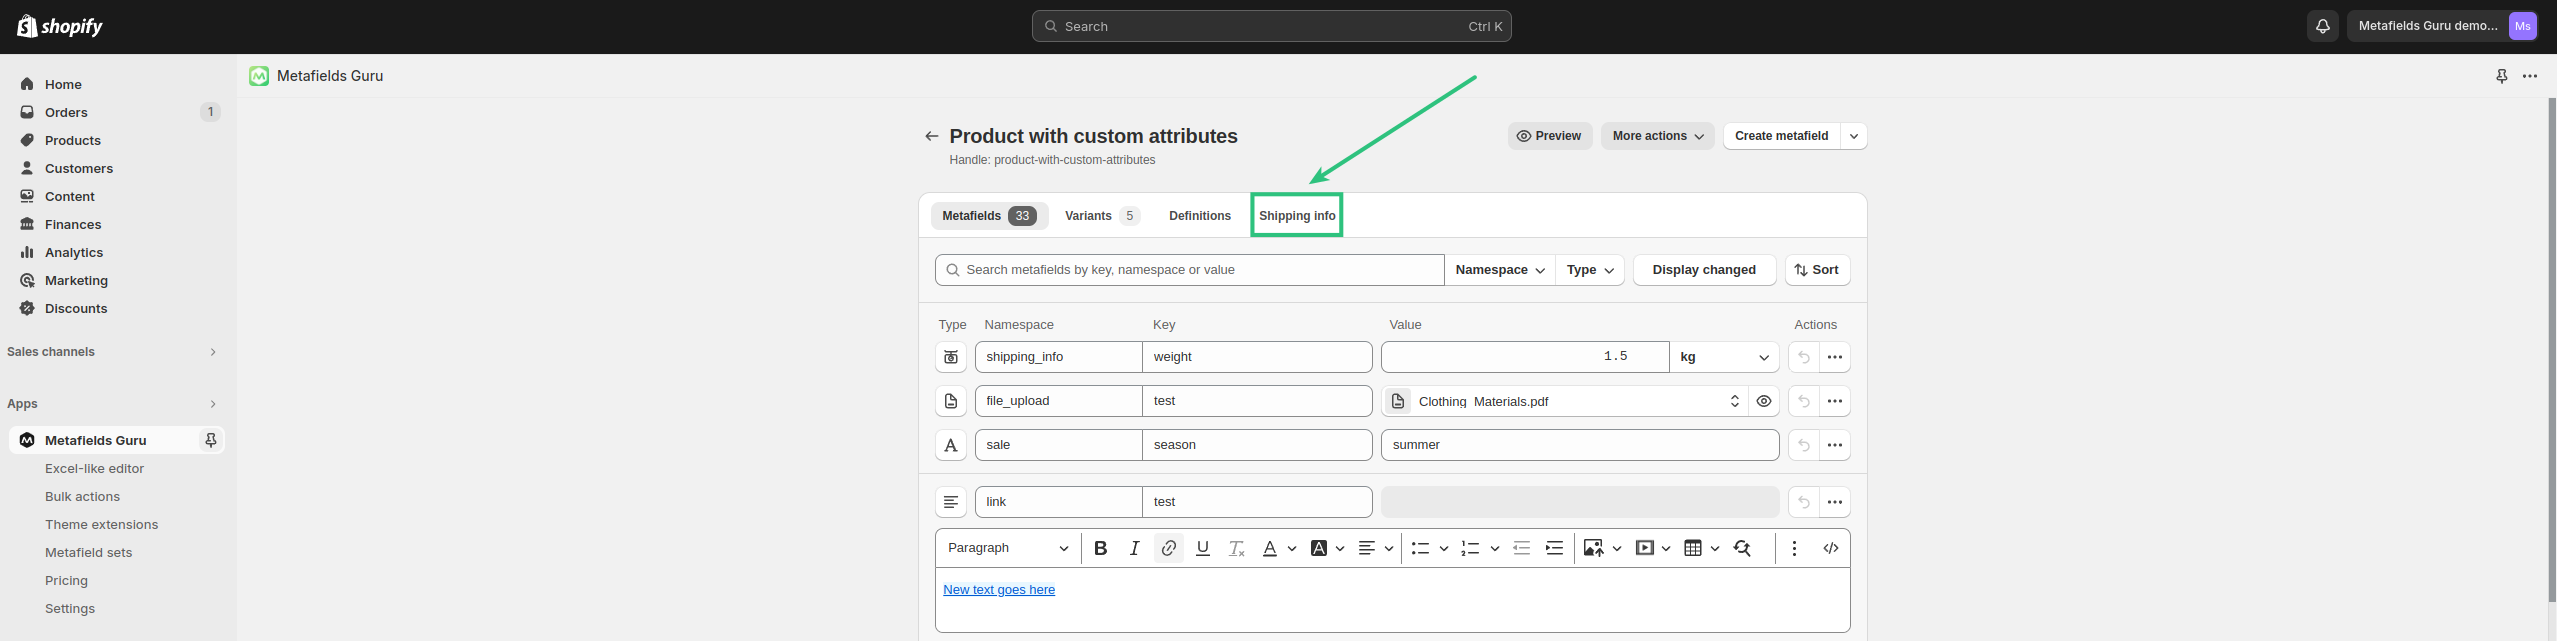Click the decrease indent icon
Screen dimensions: 2557x641
point(1521,548)
